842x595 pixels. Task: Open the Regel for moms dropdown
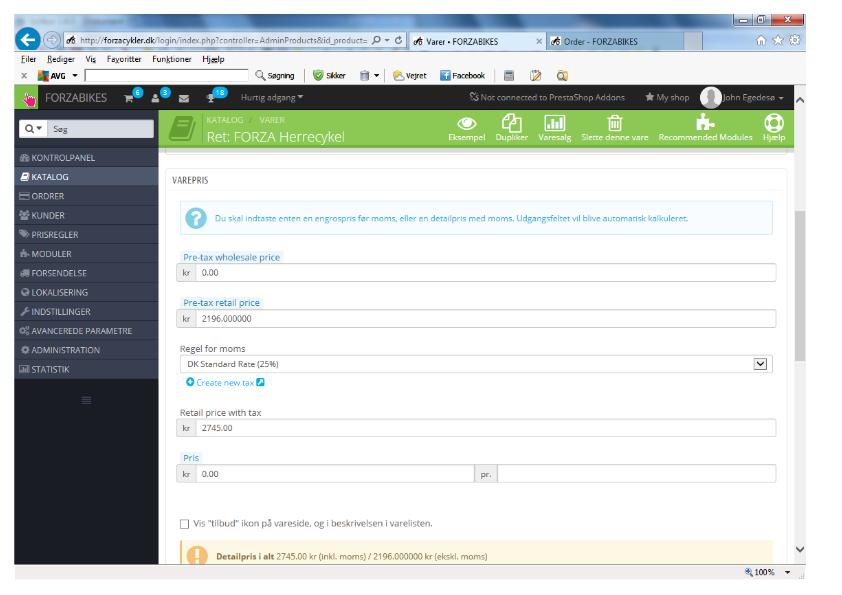[x=476, y=364]
